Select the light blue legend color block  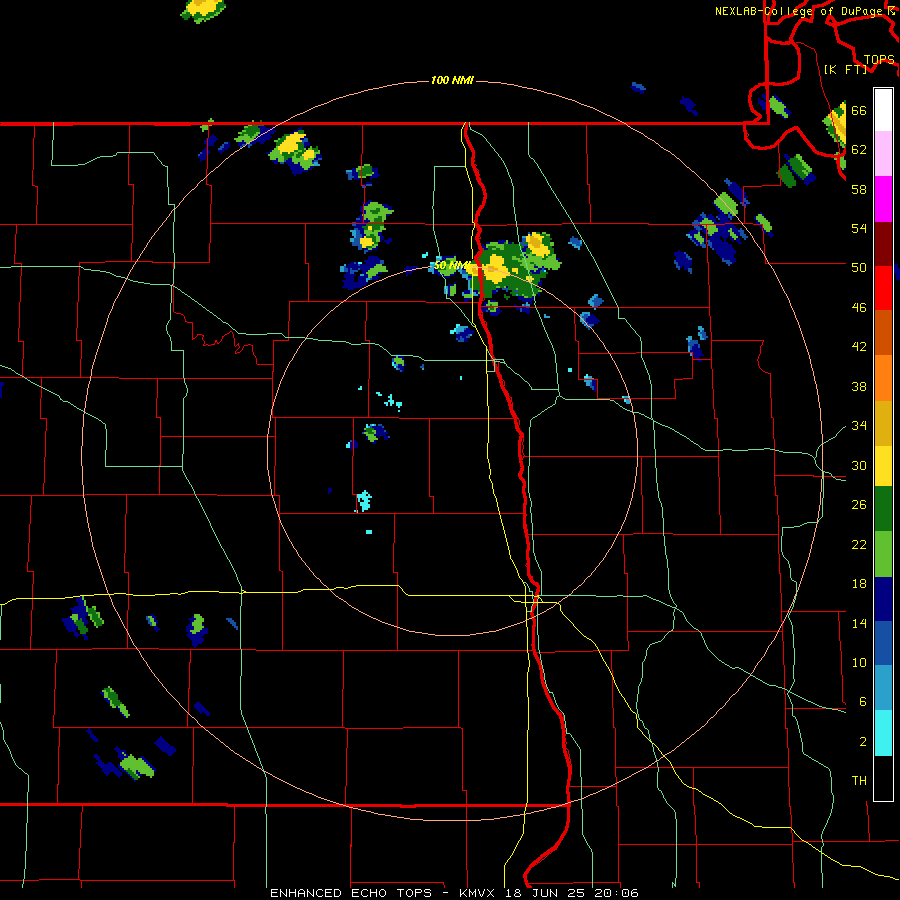coord(883,689)
